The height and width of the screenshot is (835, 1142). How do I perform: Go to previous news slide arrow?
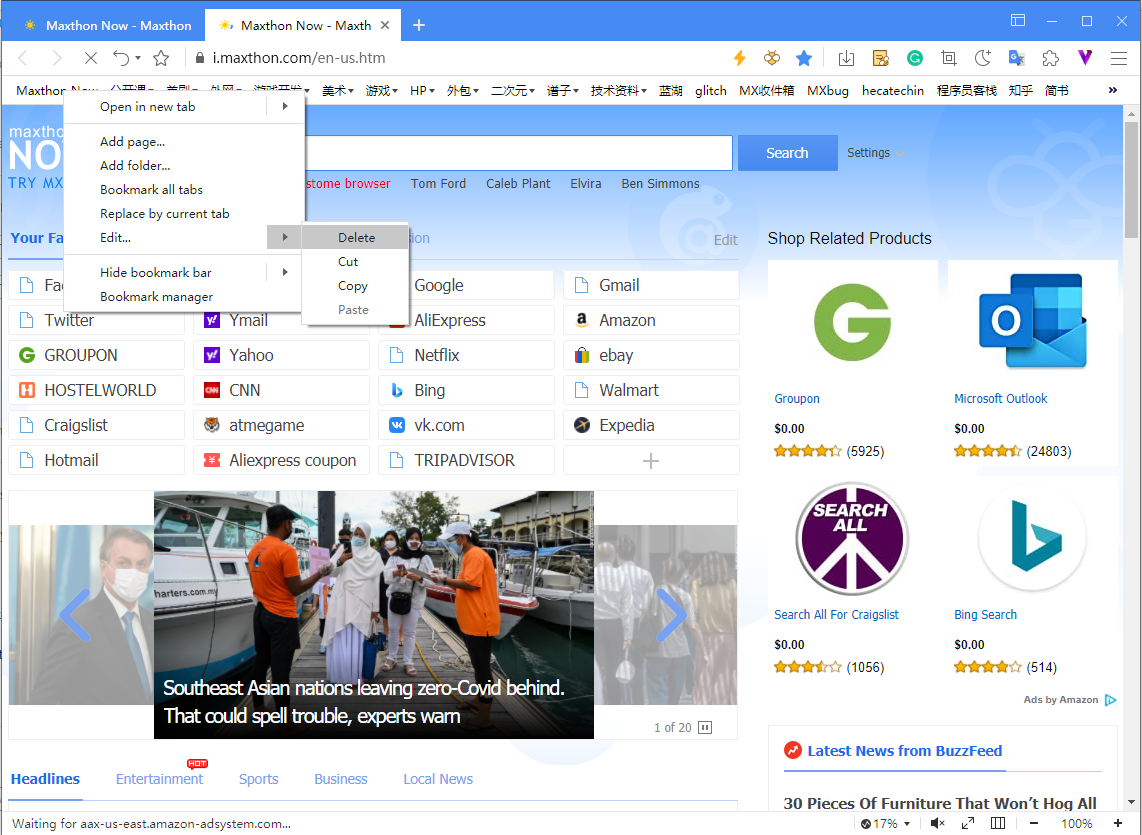76,615
